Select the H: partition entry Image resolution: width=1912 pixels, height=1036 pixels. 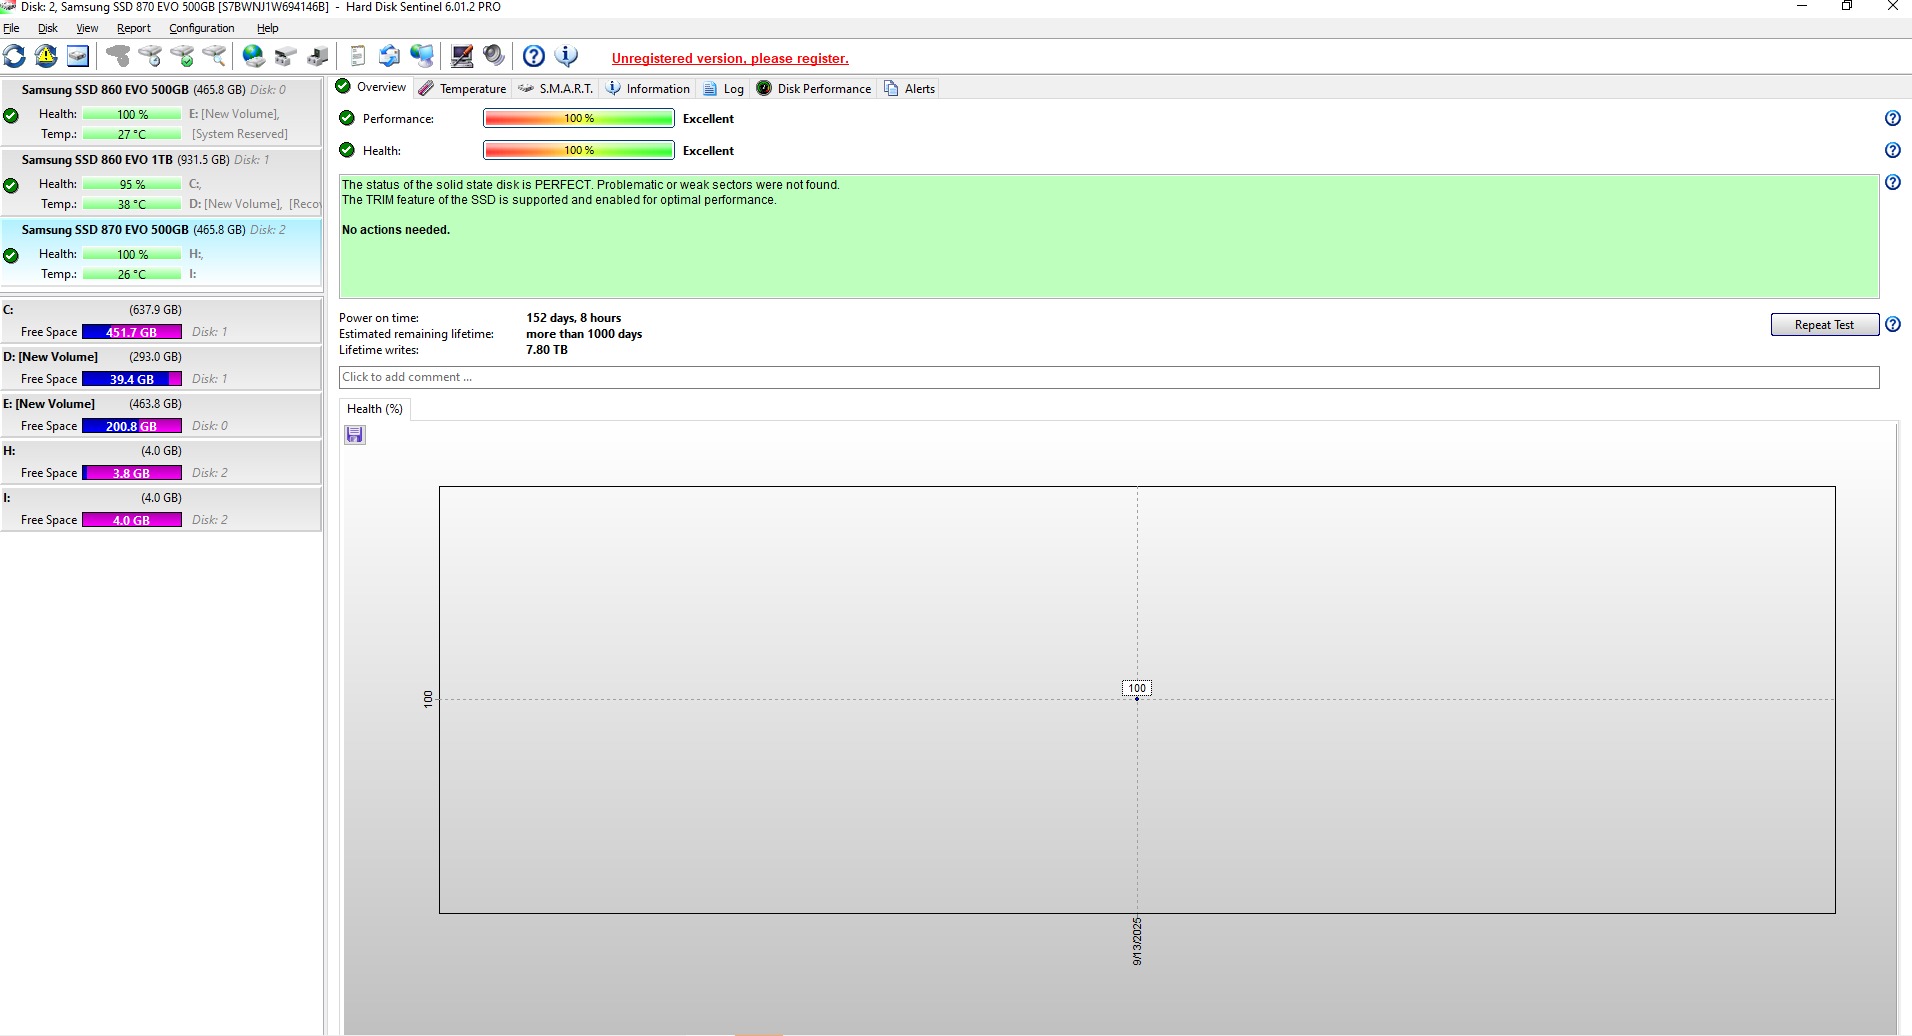[161, 461]
